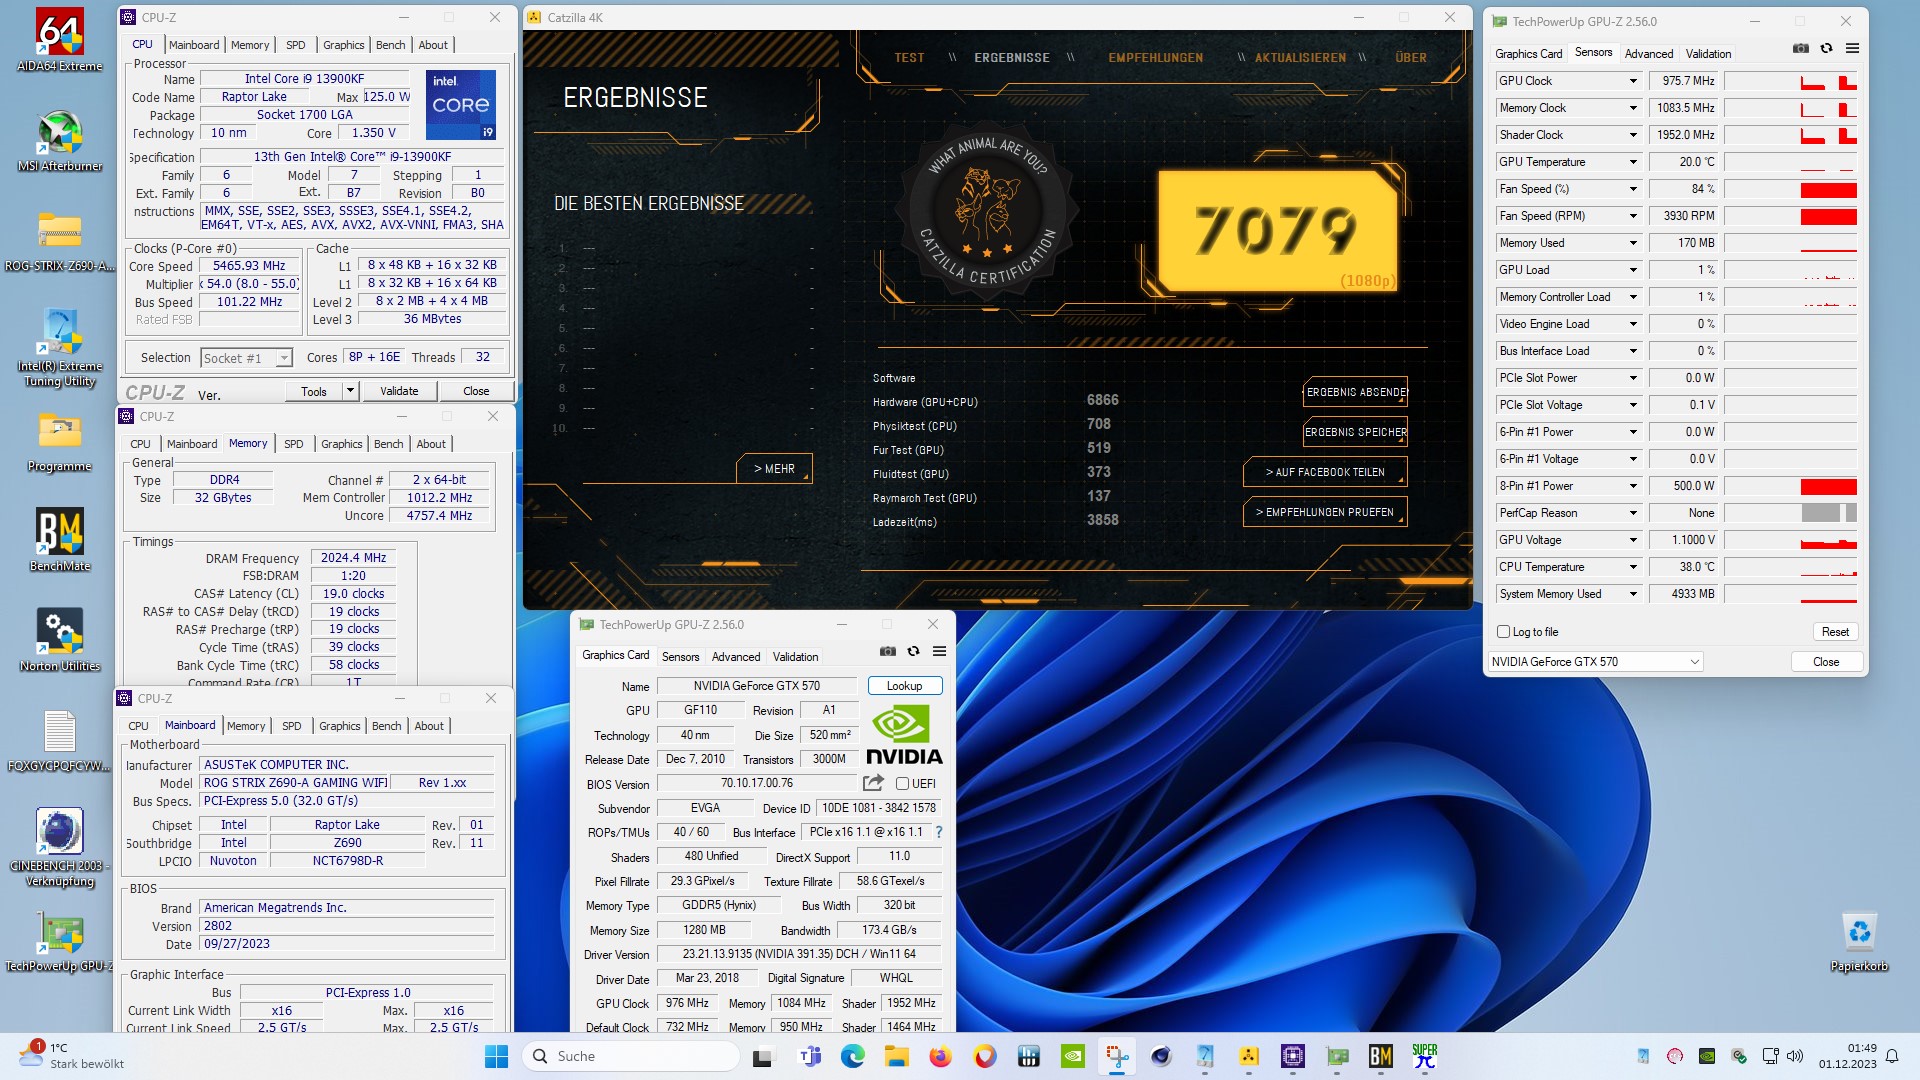
Task: Open hamburger menu in GPU-Z Graphics Card window
Action: coord(939,651)
